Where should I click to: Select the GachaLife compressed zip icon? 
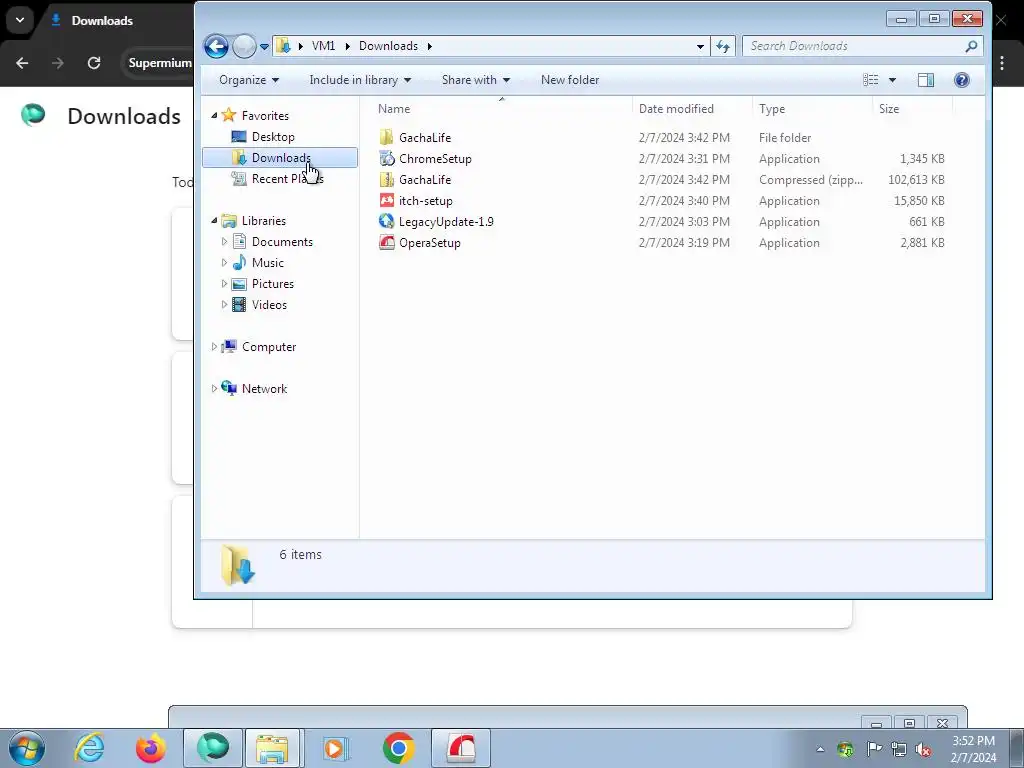(x=387, y=179)
